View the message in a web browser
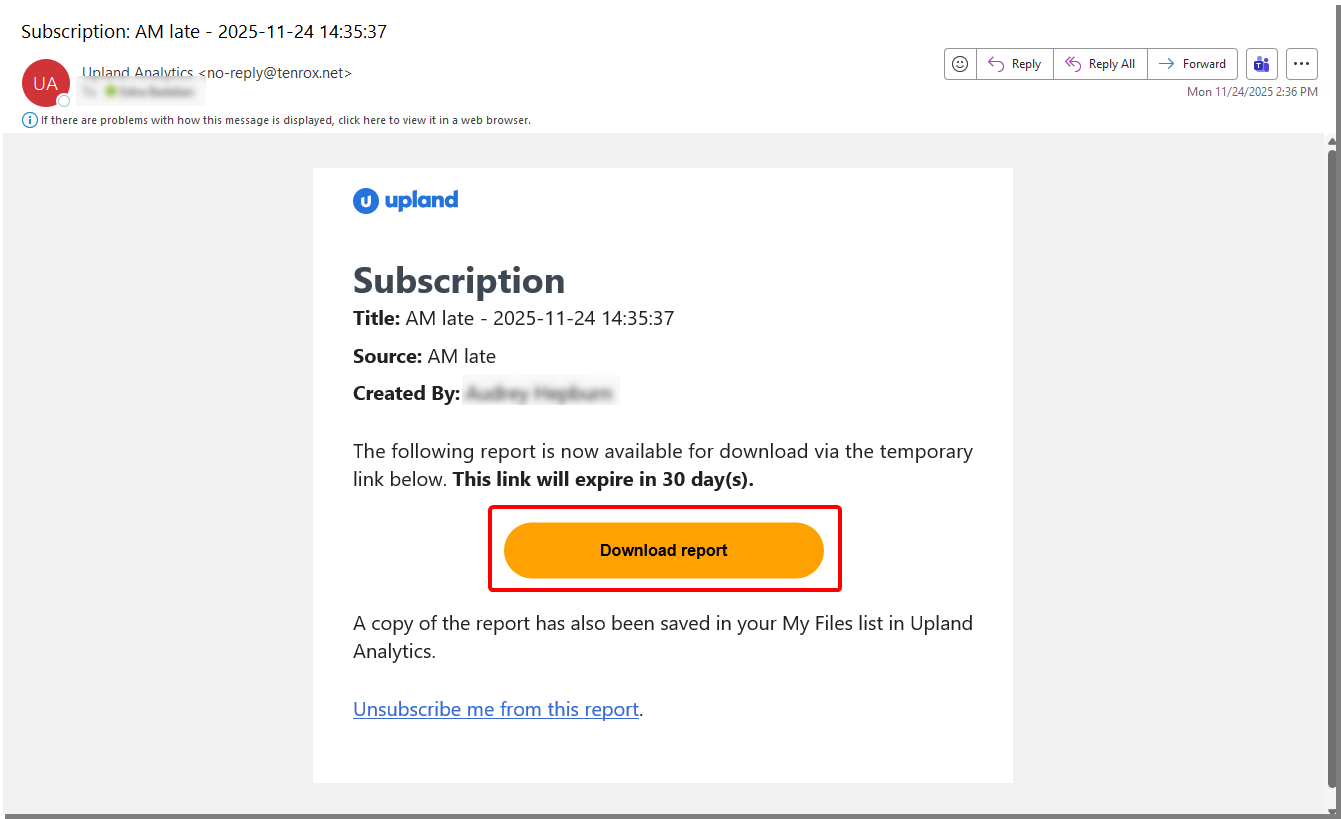This screenshot has width=1341, height=819. (285, 120)
